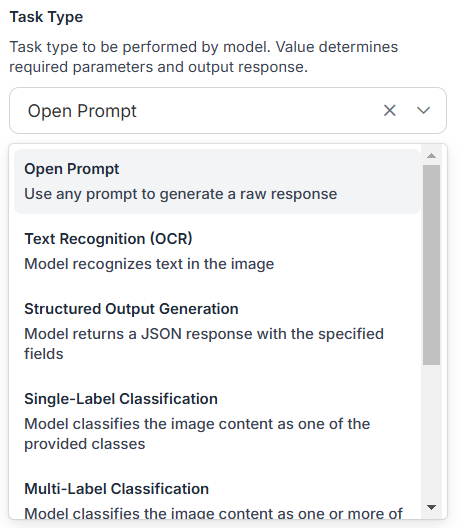
Task: Click the gray scrollbar thumb in options list
Action: click(431, 265)
